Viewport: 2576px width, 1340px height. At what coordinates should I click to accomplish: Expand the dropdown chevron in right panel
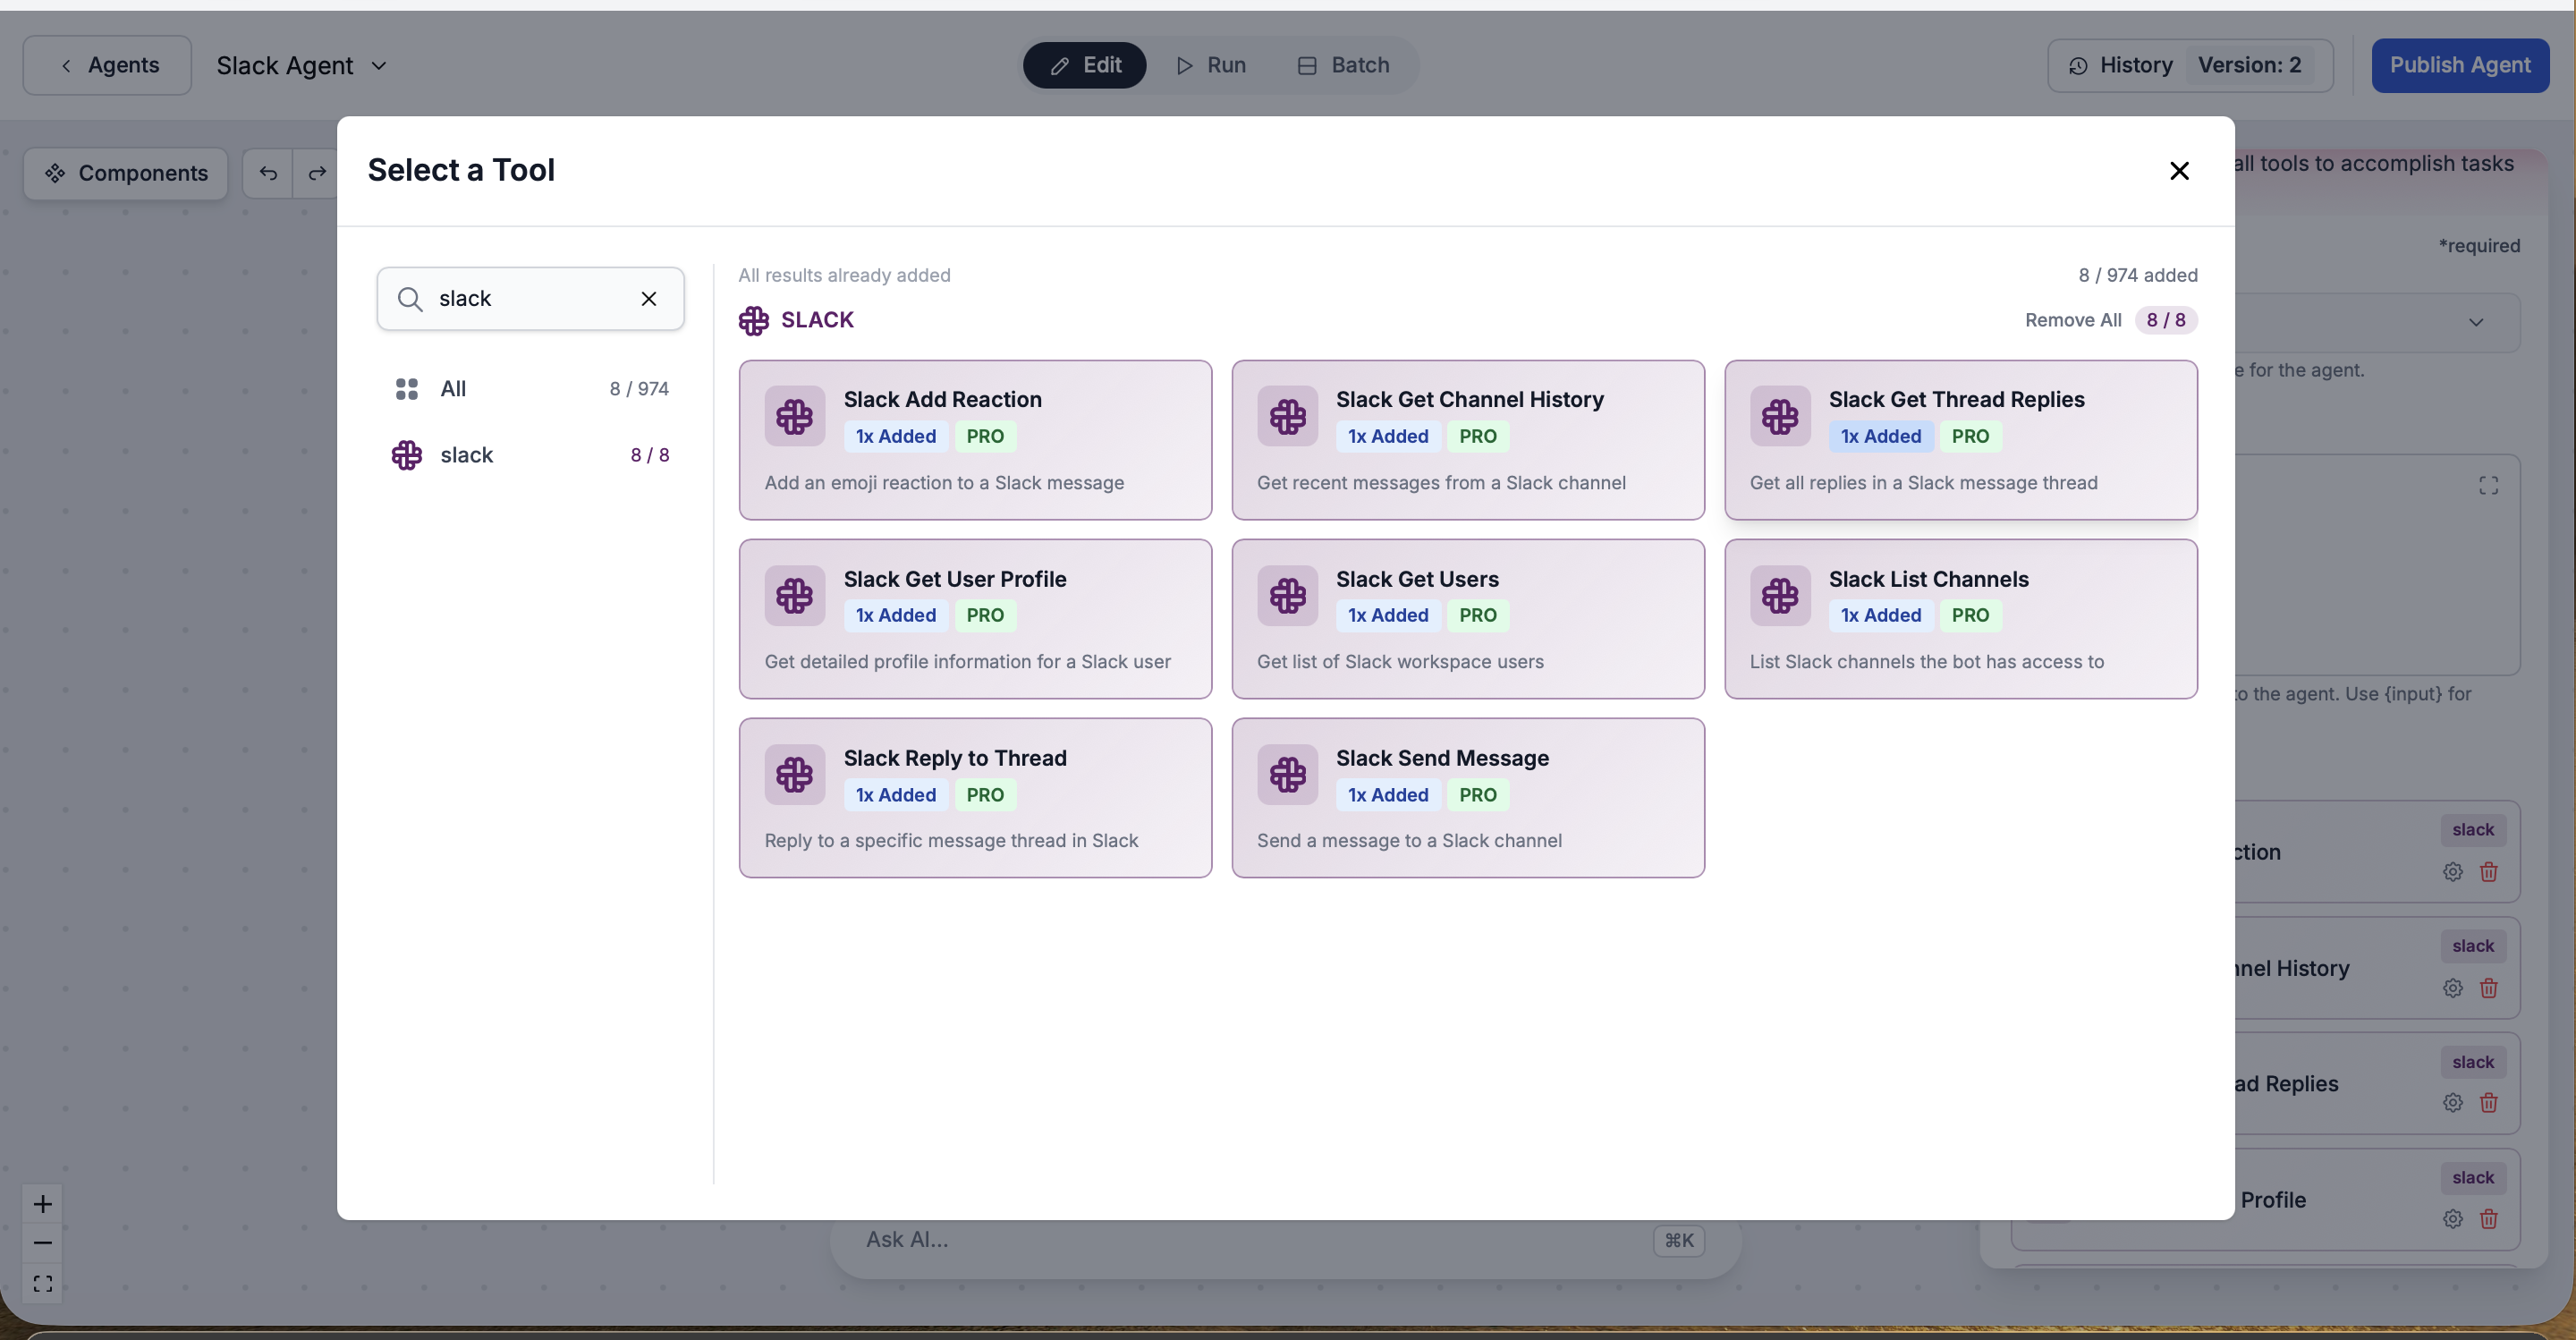[2476, 322]
